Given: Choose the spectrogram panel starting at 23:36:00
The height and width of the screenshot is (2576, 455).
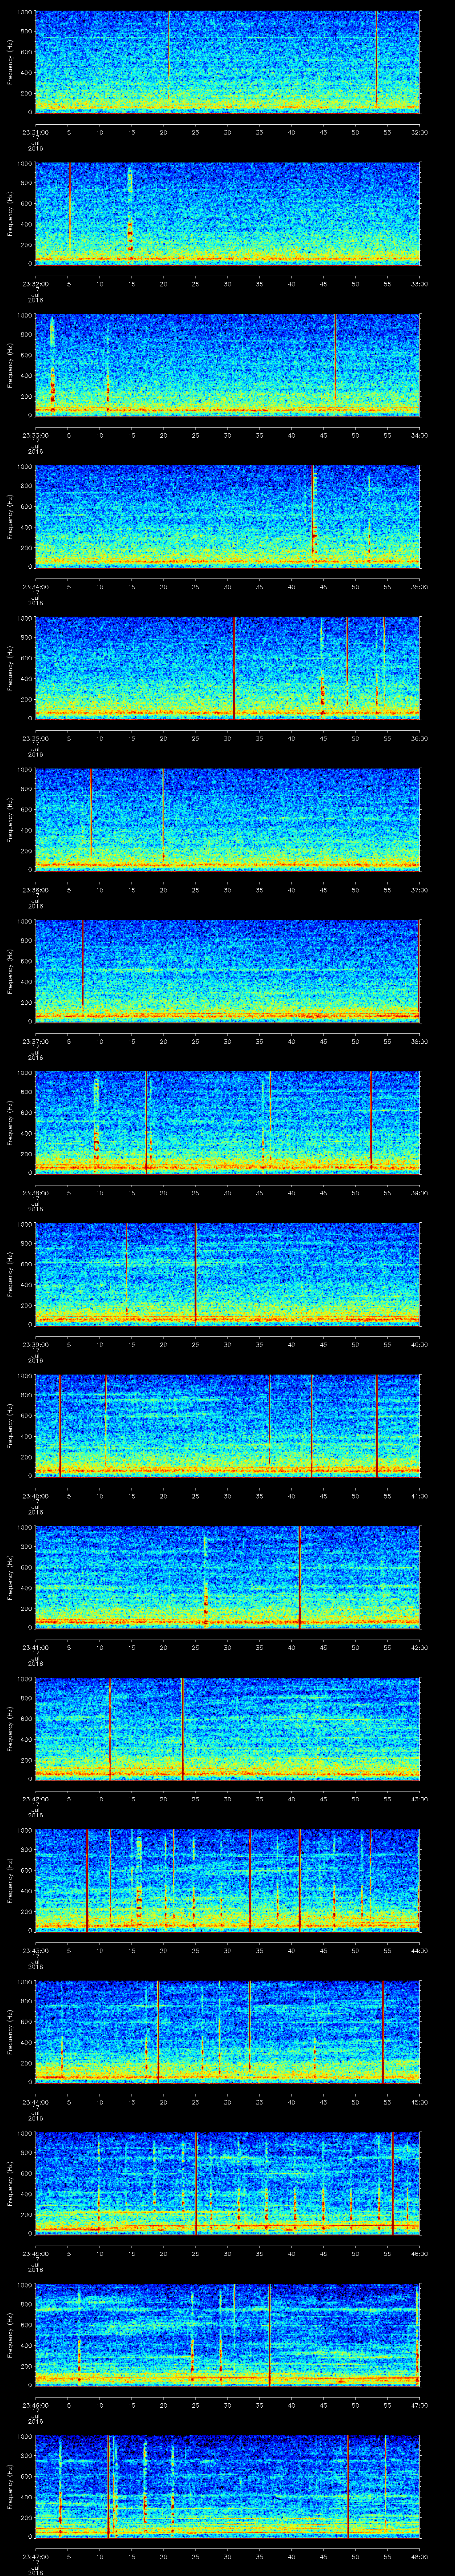Looking at the screenshot, I should point(227,819).
